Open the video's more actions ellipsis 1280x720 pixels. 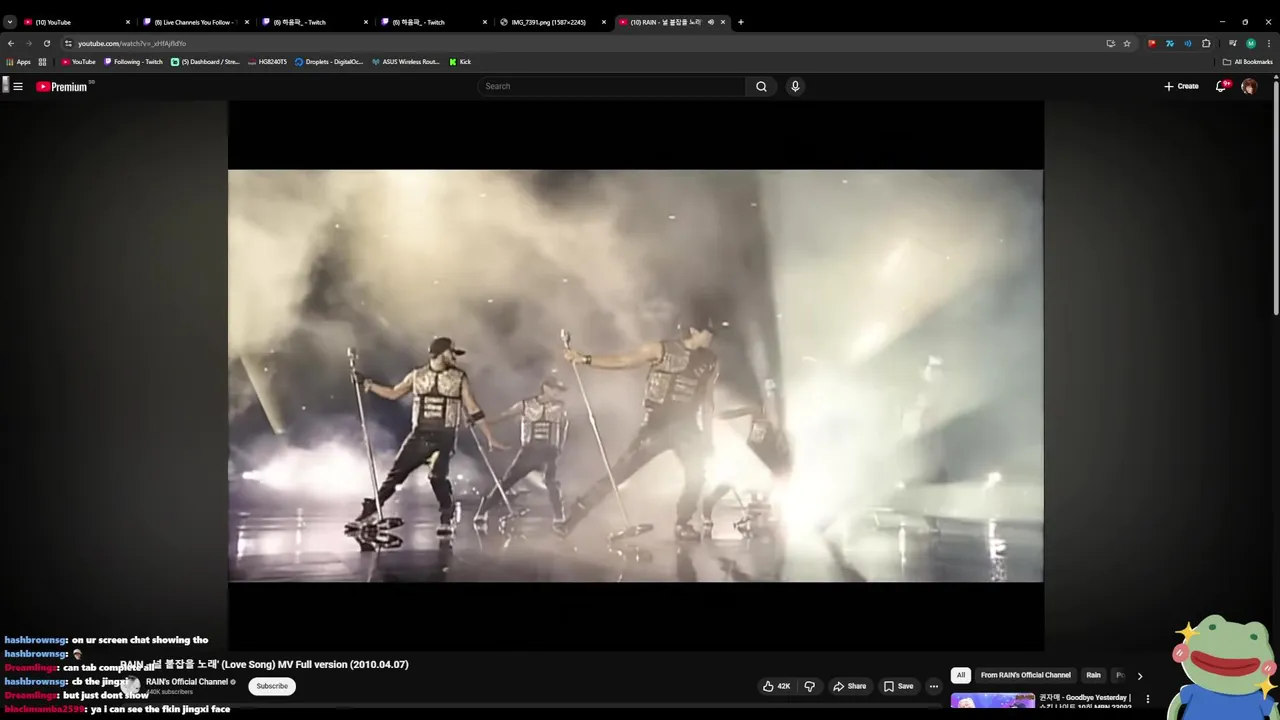pyautogui.click(x=934, y=686)
